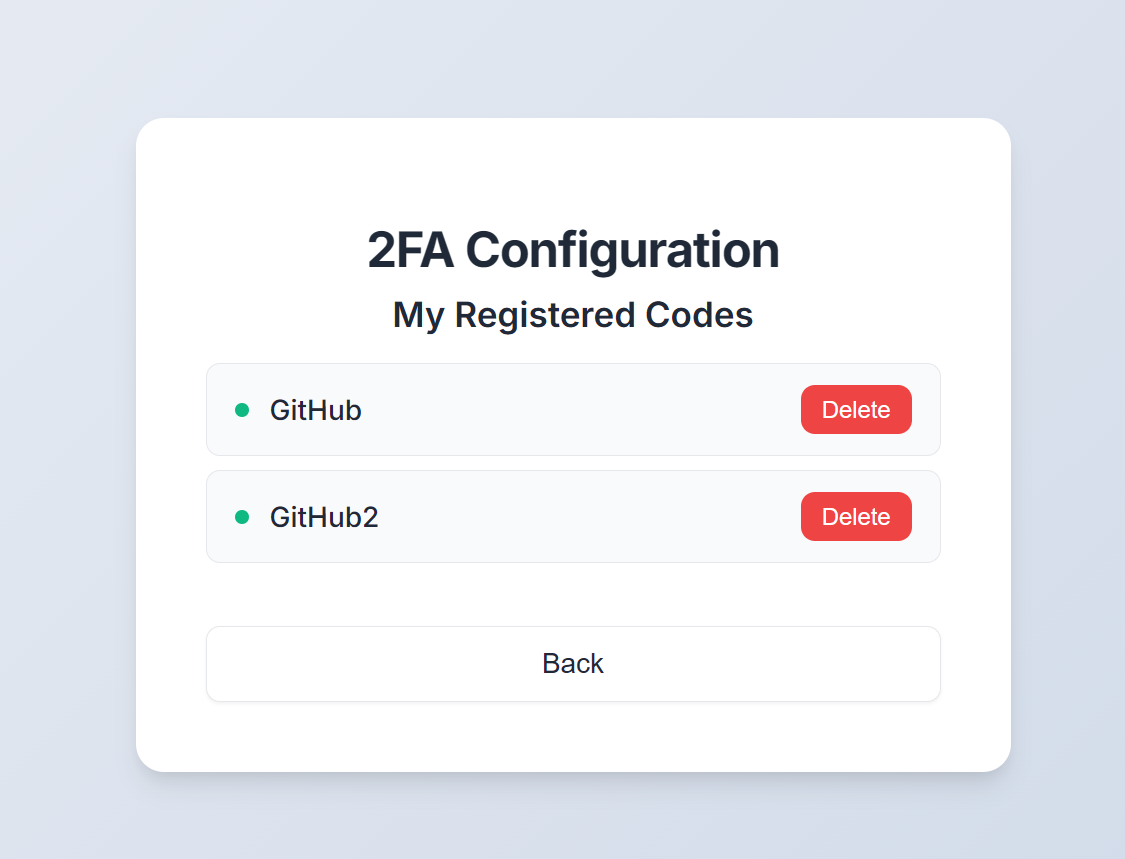Viewport: 1125px width, 859px height.
Task: Delete the GitHub2 registered code
Action: click(856, 517)
